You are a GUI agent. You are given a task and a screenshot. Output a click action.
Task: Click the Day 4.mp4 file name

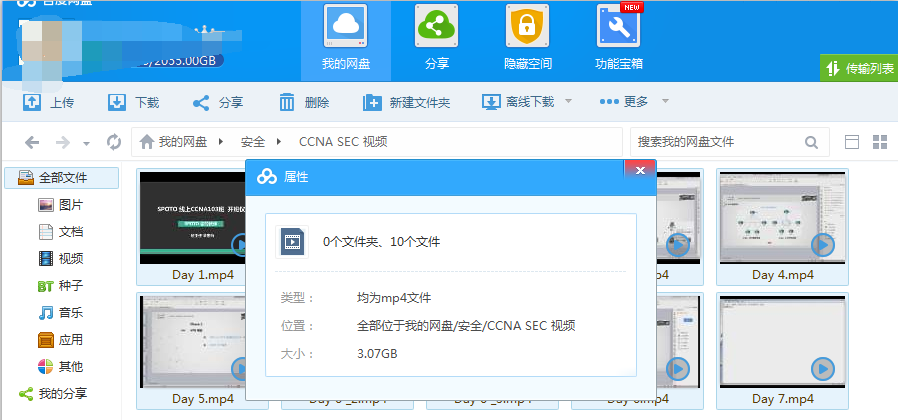783,275
